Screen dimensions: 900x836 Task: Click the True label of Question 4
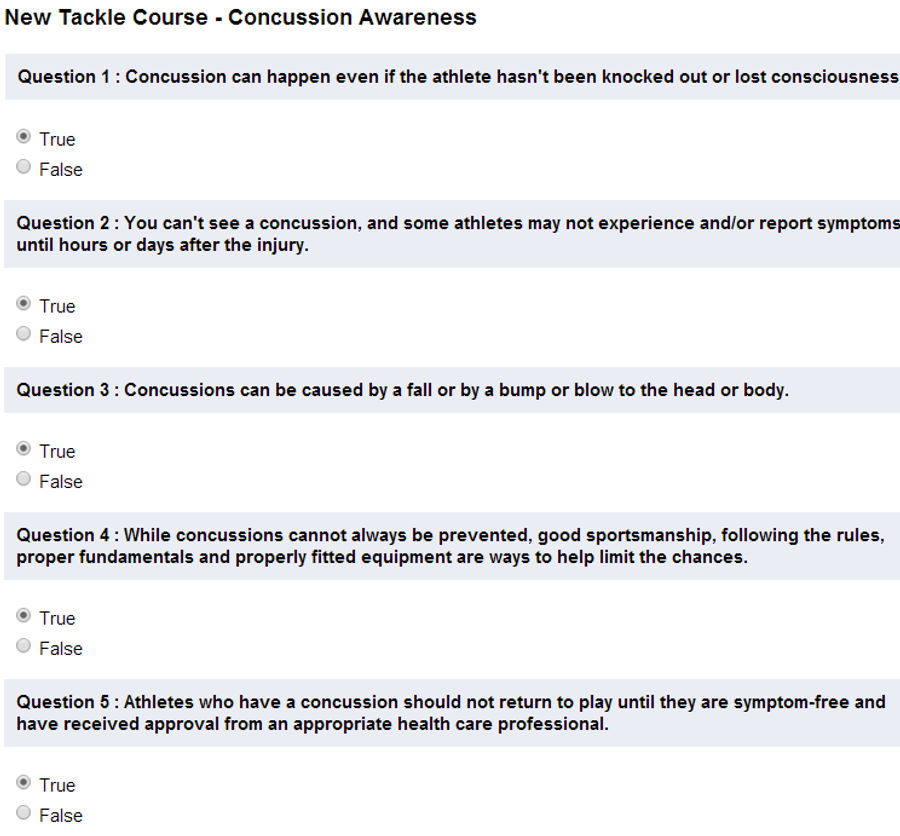[x=57, y=618]
